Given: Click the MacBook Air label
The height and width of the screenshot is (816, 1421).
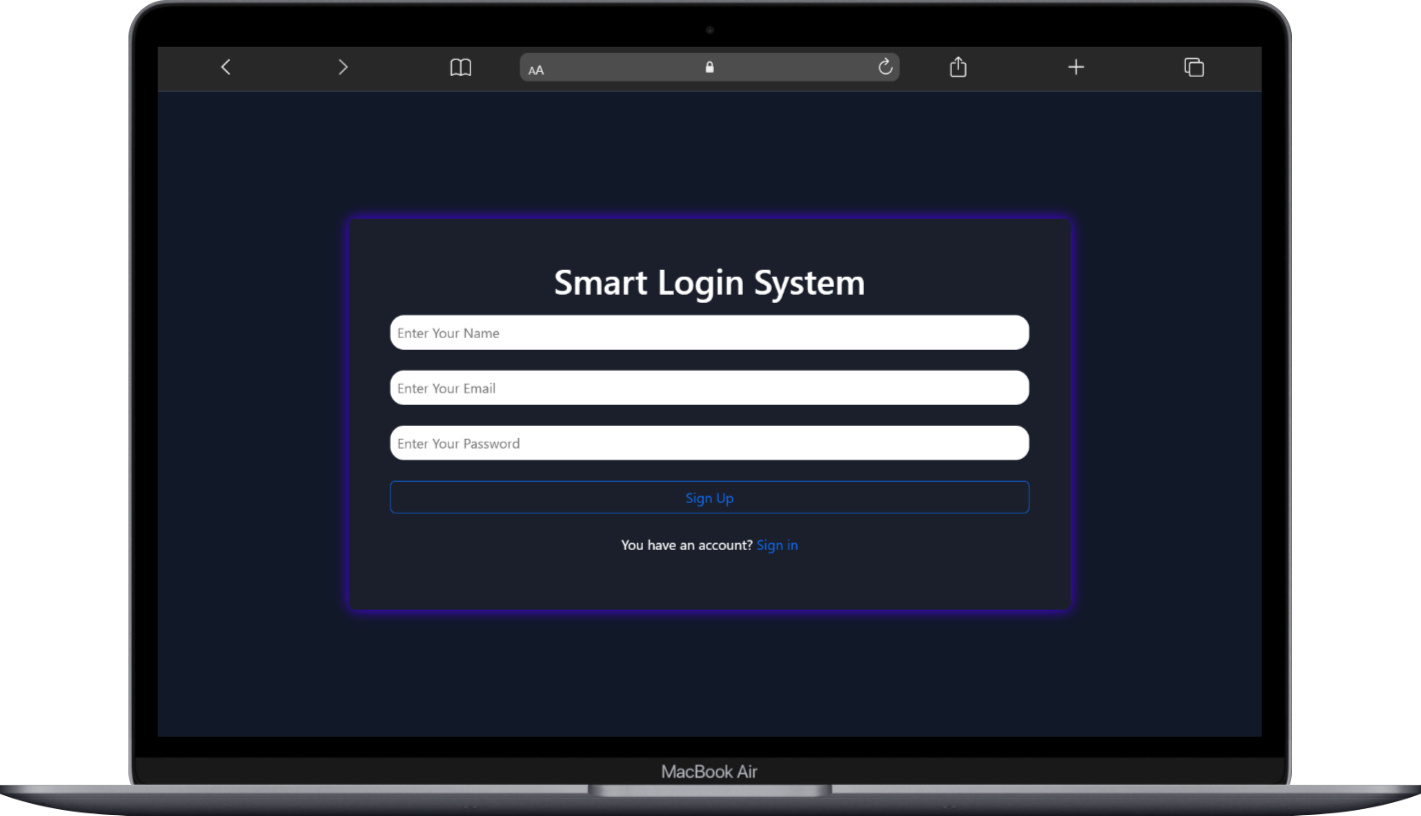Looking at the screenshot, I should click(x=709, y=772).
